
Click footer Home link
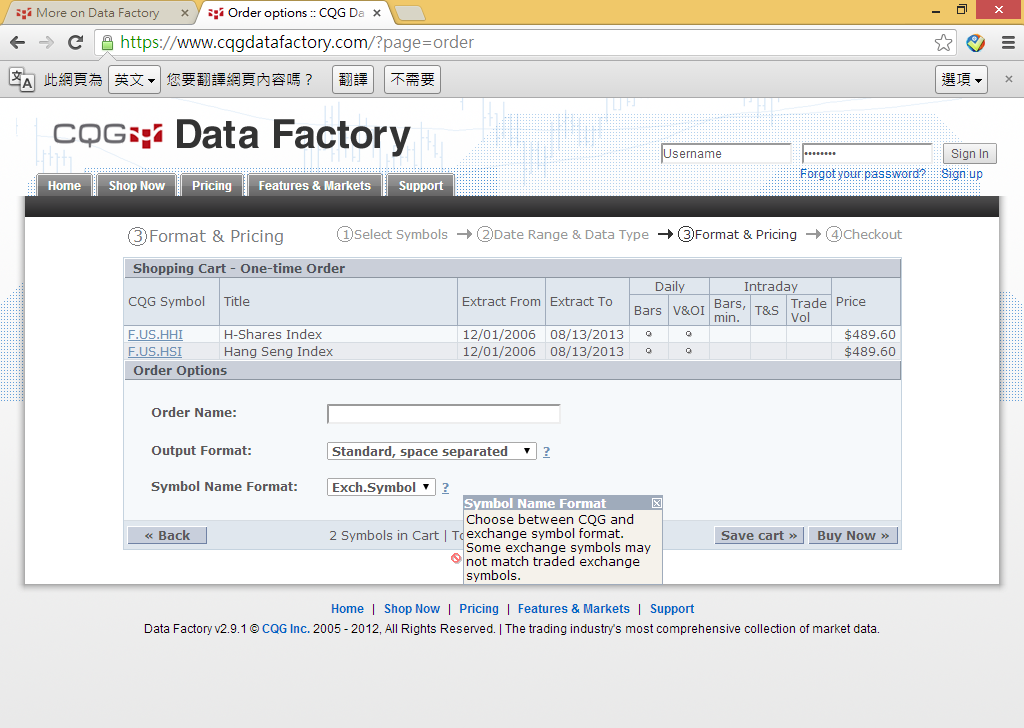347,609
